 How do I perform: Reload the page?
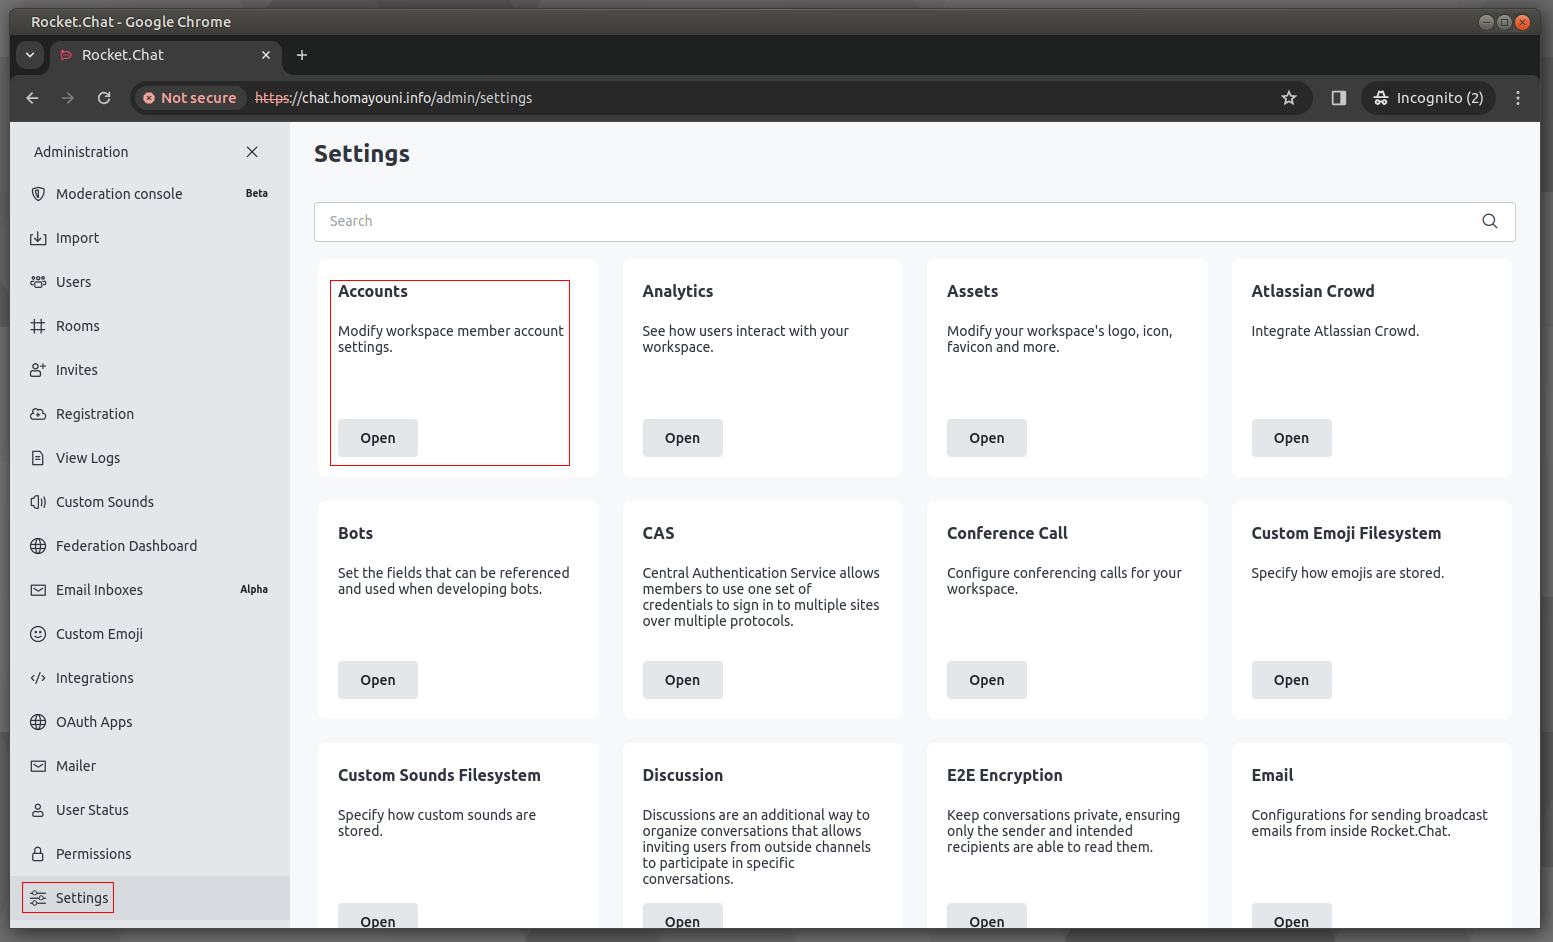click(x=104, y=98)
